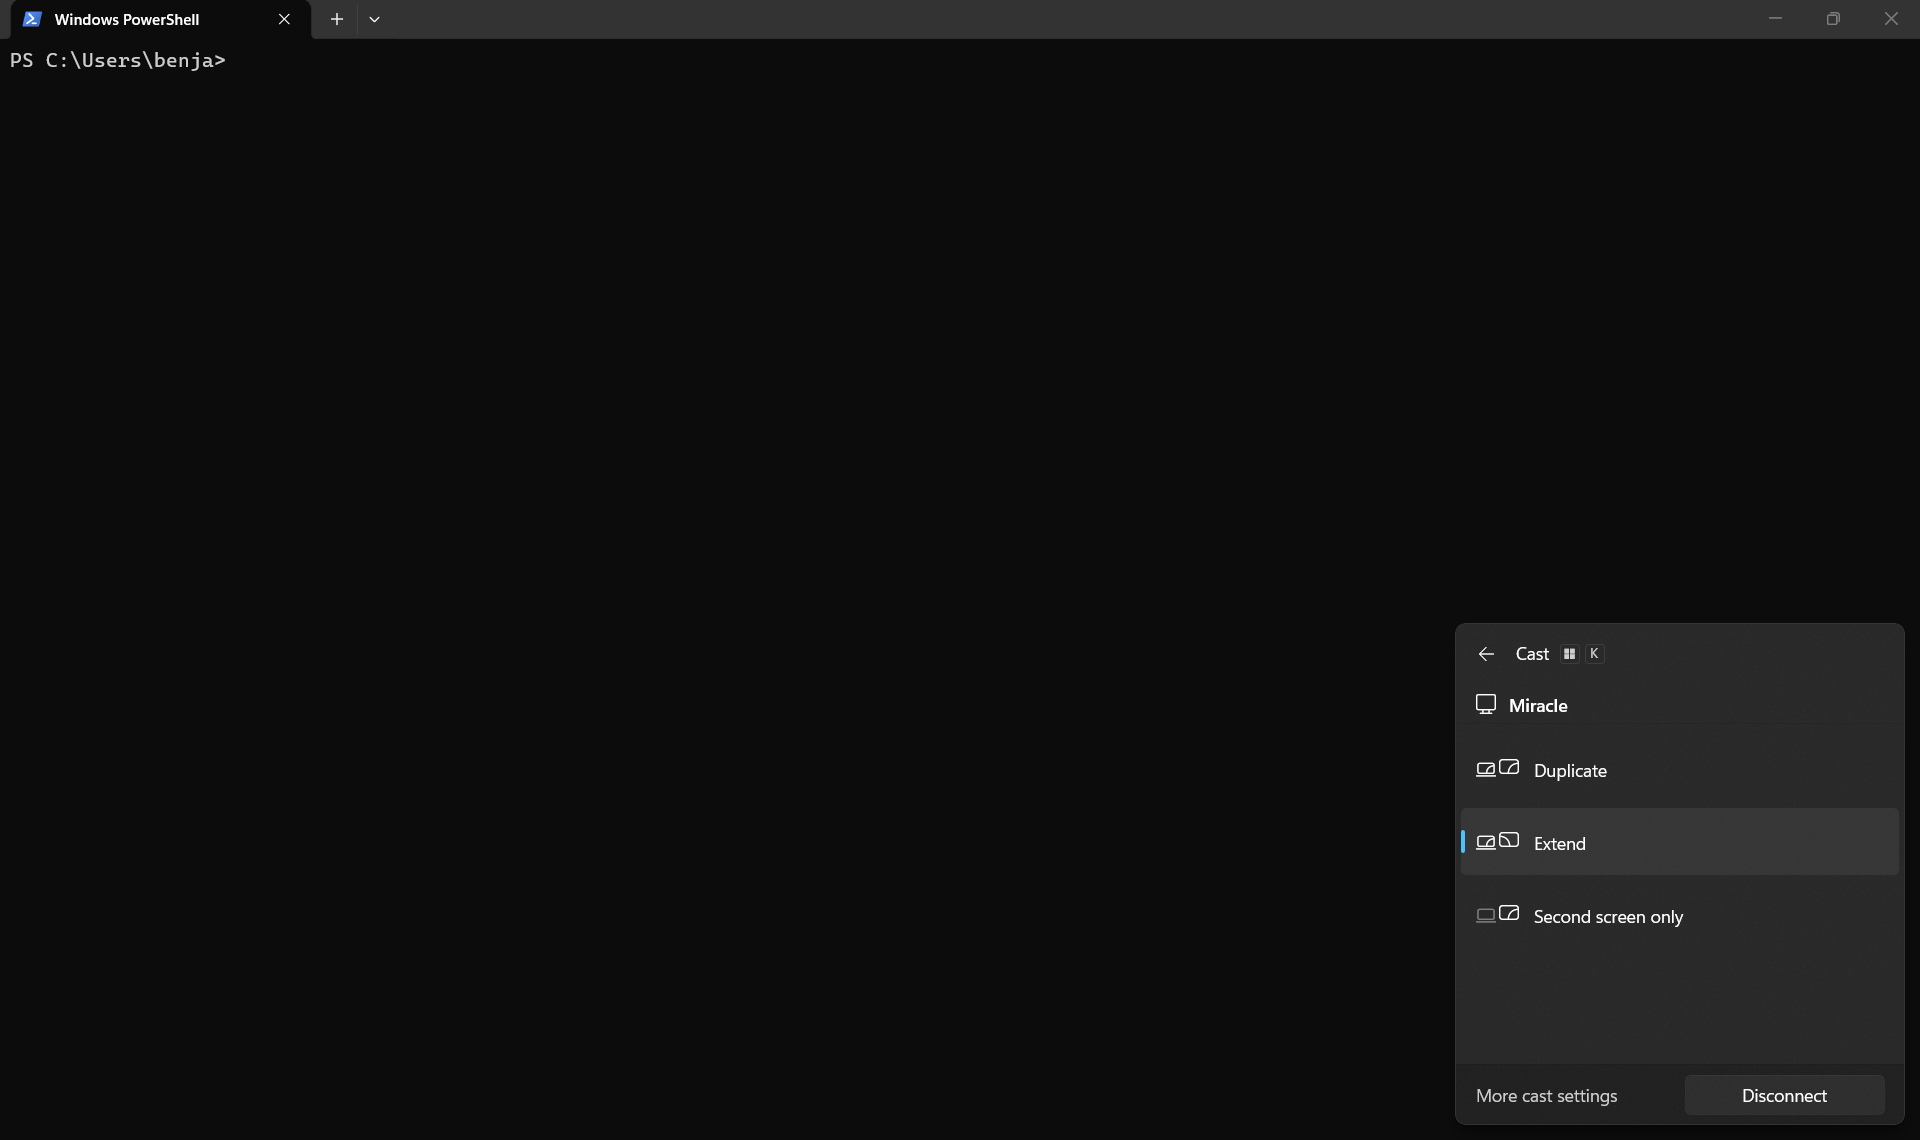Click the PowerShell command prompt line

(118, 61)
